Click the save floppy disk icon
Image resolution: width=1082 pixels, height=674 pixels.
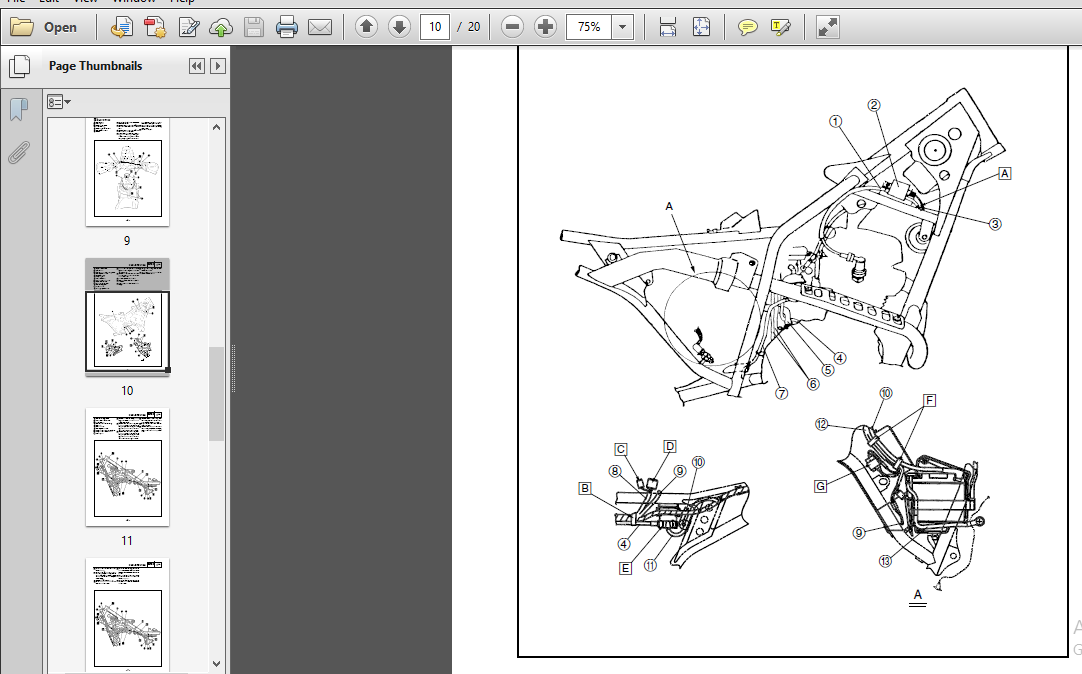(x=253, y=27)
